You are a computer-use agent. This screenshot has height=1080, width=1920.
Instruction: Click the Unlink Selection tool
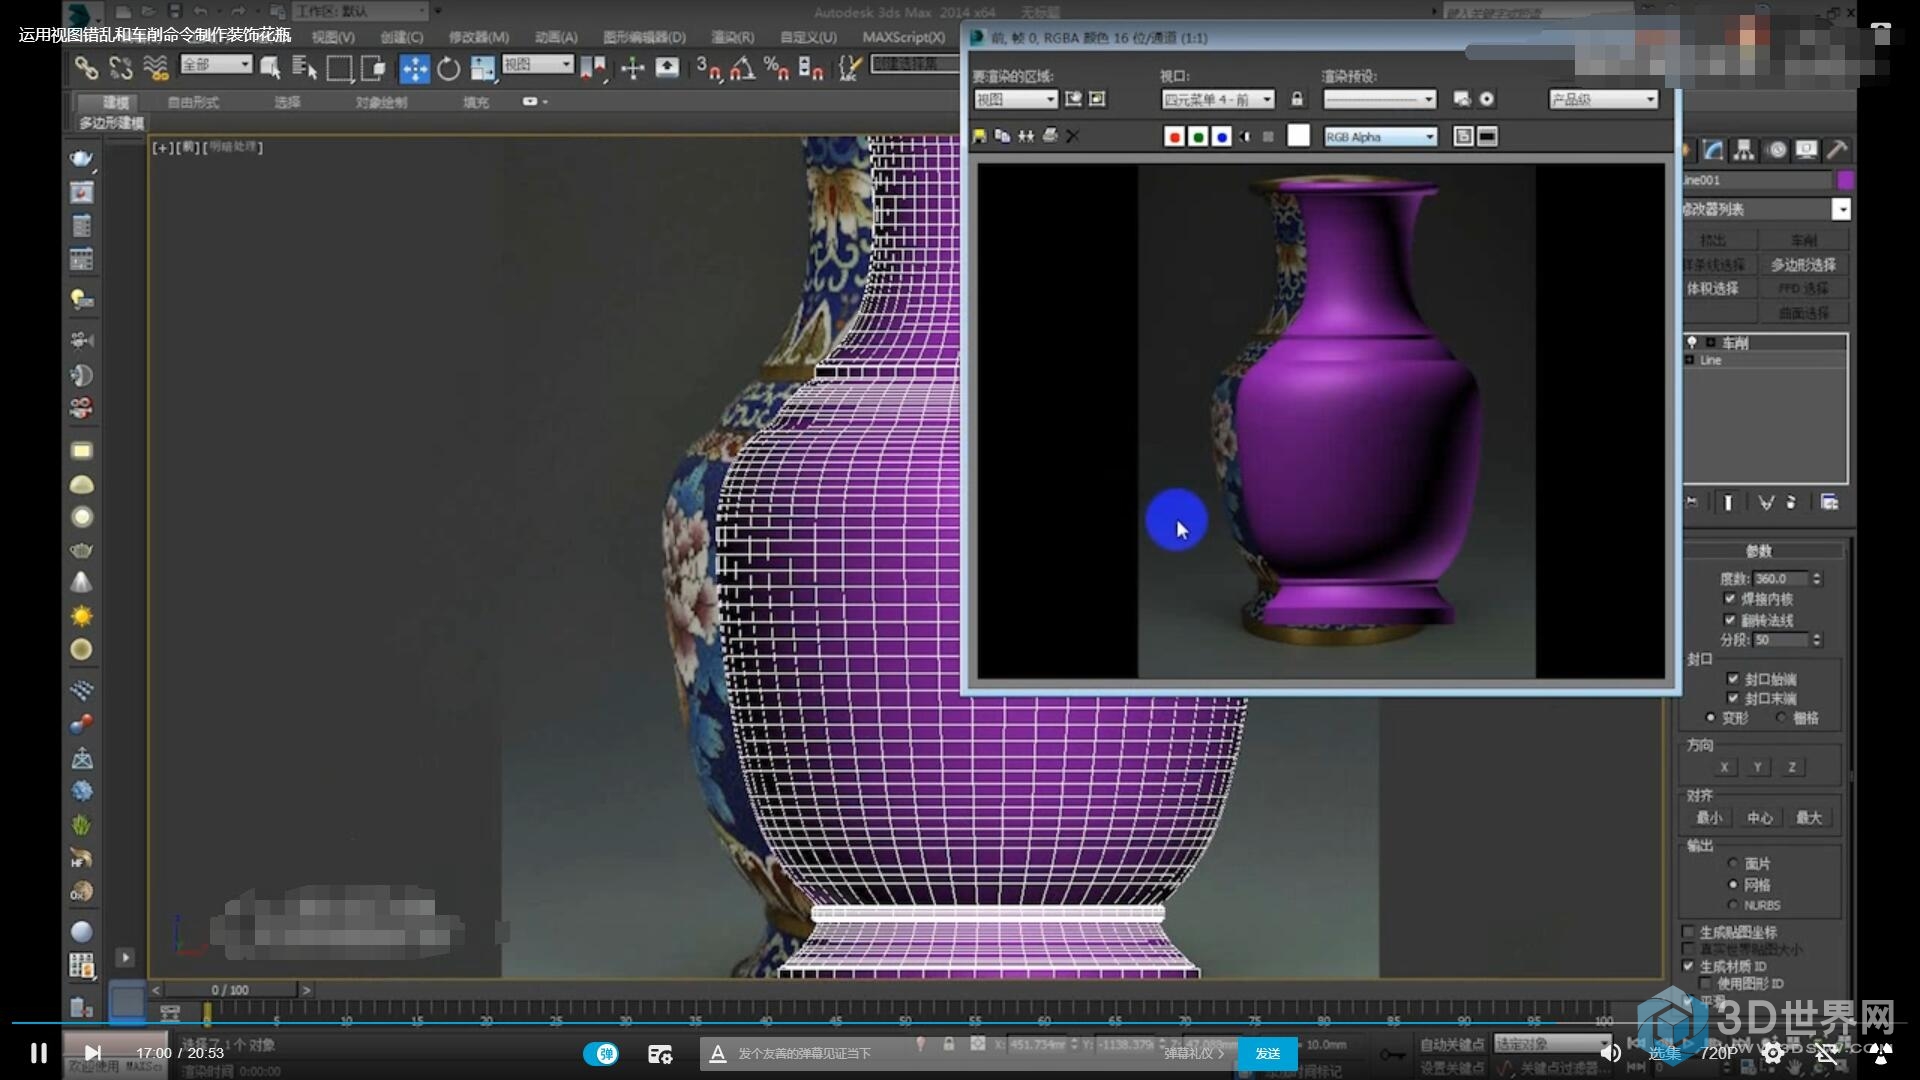(121, 68)
